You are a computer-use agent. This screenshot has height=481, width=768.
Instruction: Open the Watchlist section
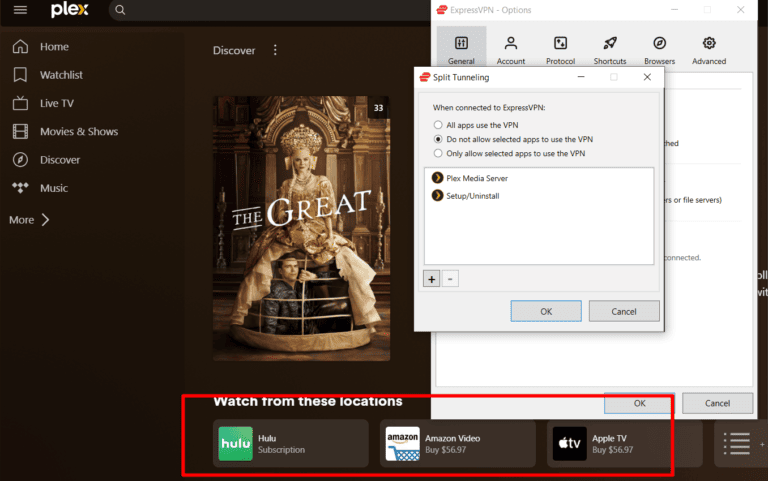tap(61, 75)
